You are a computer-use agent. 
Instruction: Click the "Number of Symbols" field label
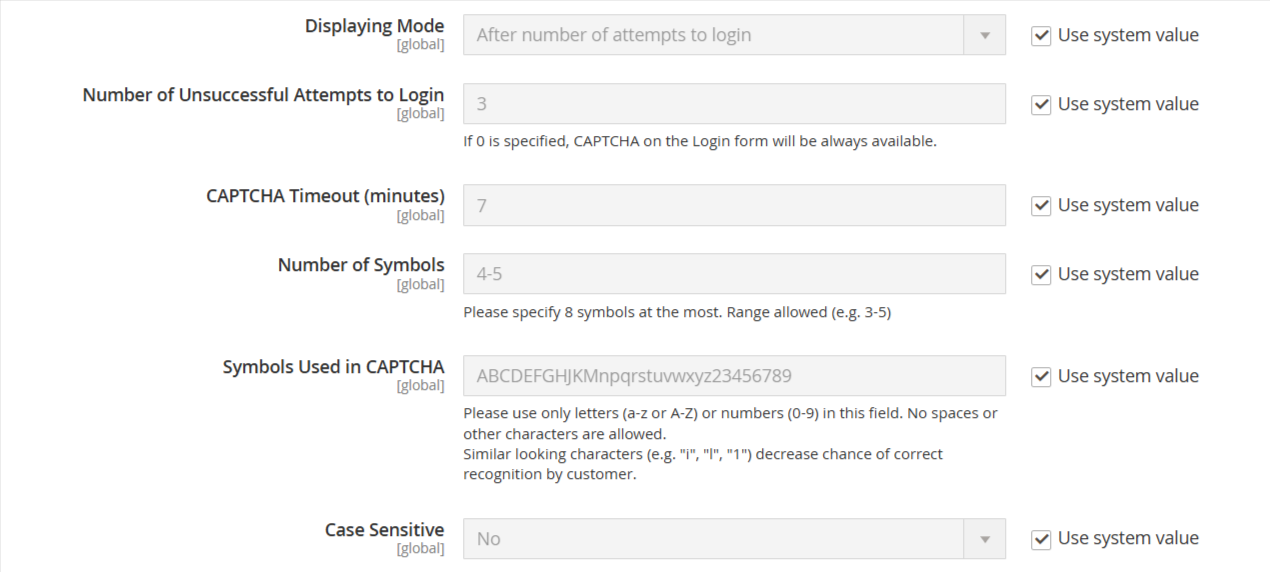click(361, 265)
